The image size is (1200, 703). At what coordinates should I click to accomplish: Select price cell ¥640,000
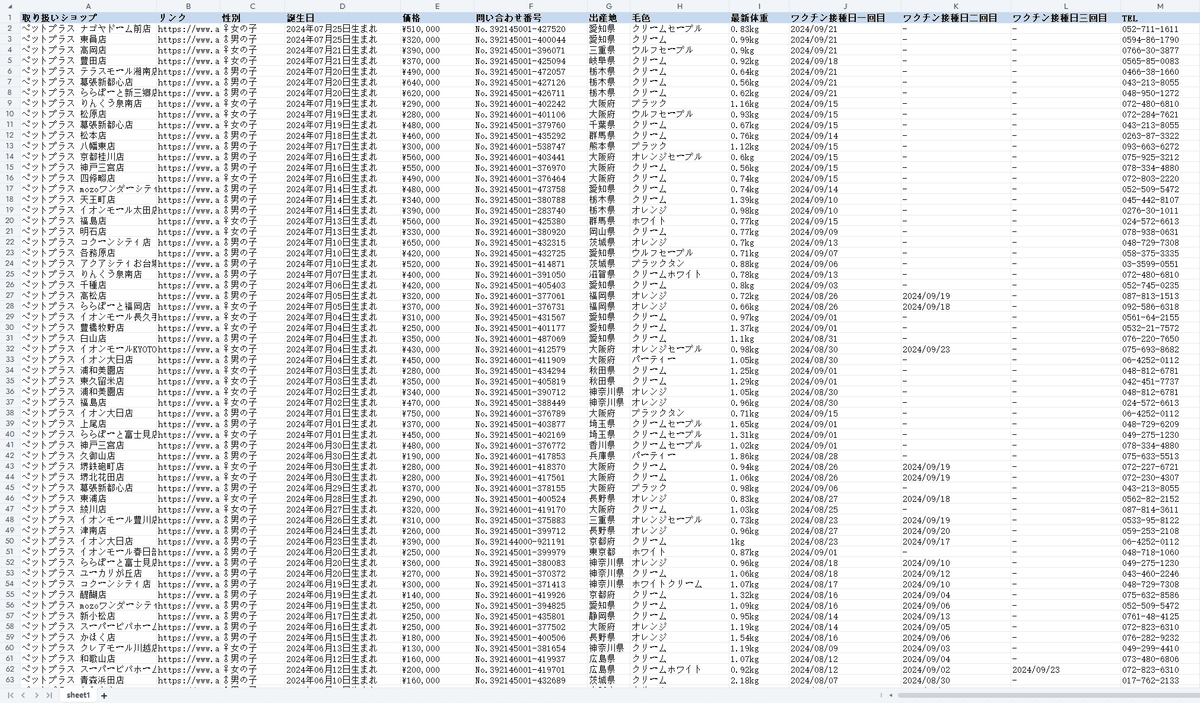(x=437, y=82)
